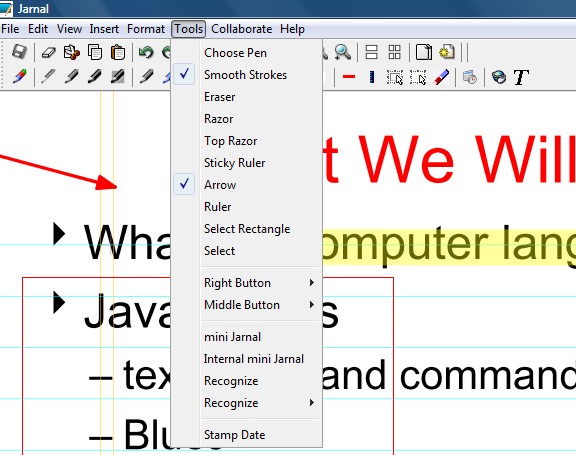Click Stamp Date menu entry

[245, 434]
